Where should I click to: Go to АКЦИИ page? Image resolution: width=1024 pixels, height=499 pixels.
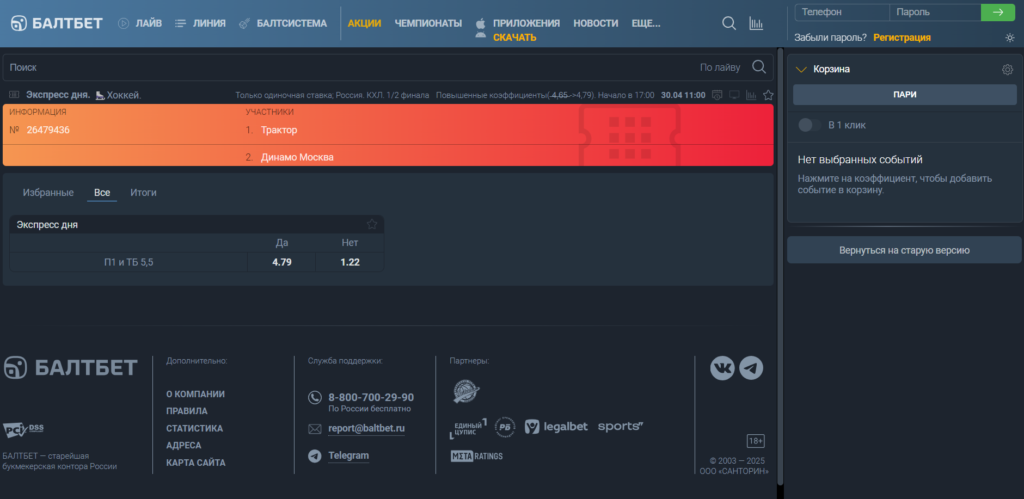click(364, 24)
